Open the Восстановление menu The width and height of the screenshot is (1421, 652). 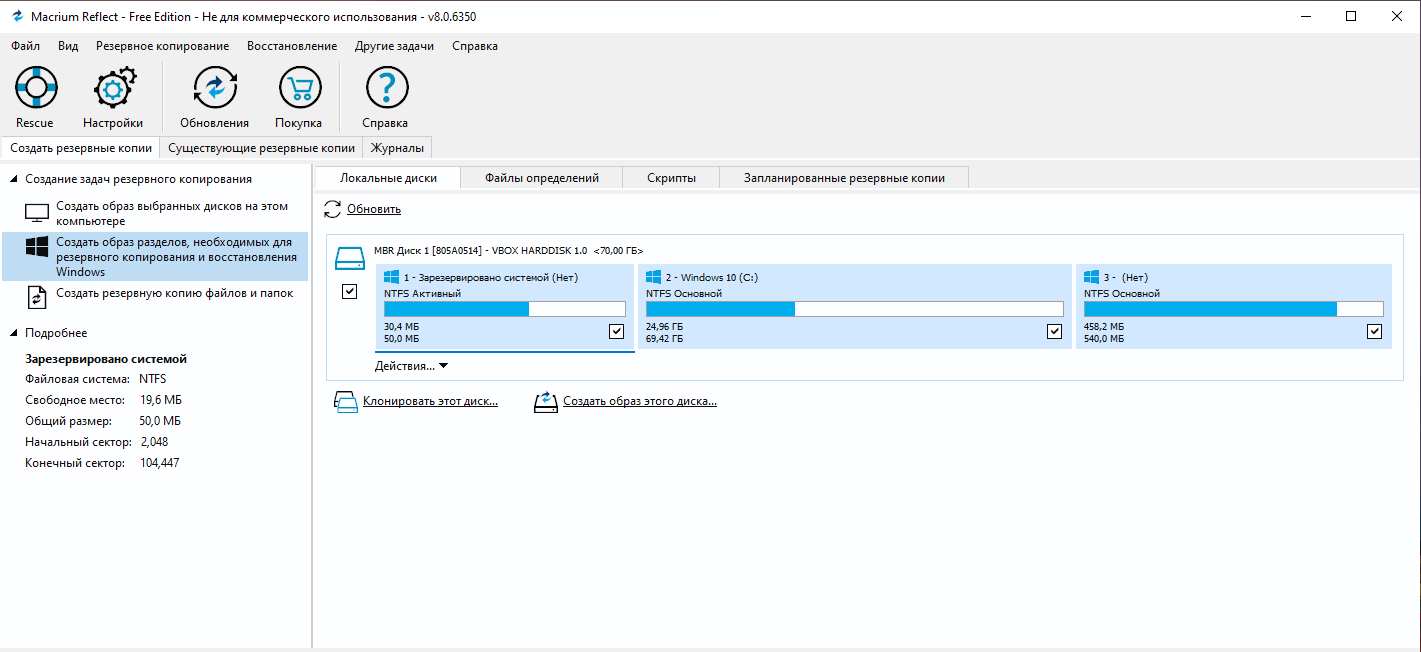click(x=292, y=46)
